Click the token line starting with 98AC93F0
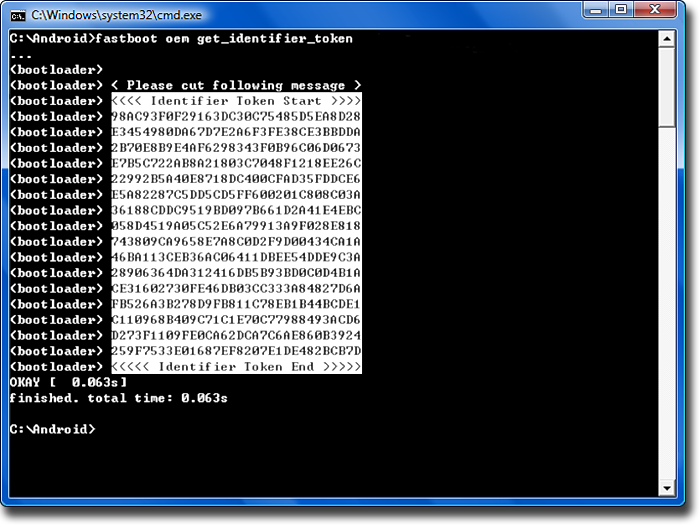Screen dimensions: 700x531 click(x=235, y=117)
